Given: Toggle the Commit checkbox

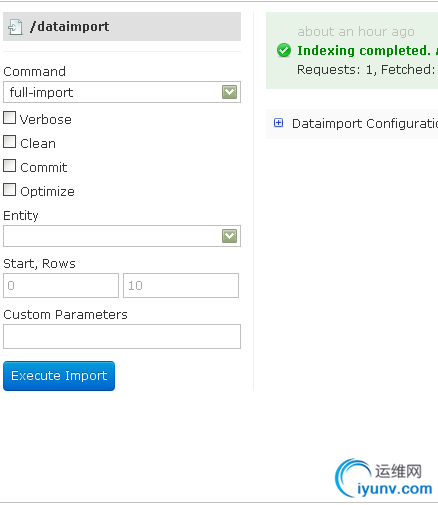Looking at the screenshot, I should click(9, 166).
